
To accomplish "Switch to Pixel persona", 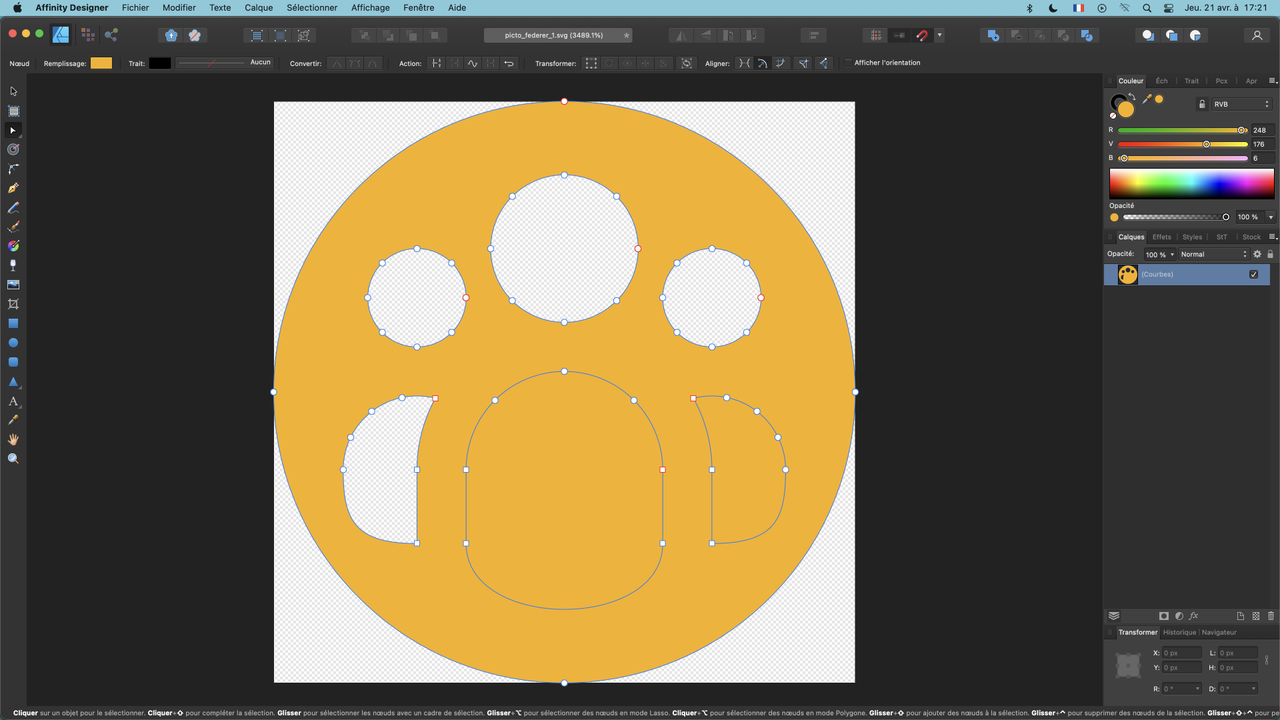I will coord(87,35).
